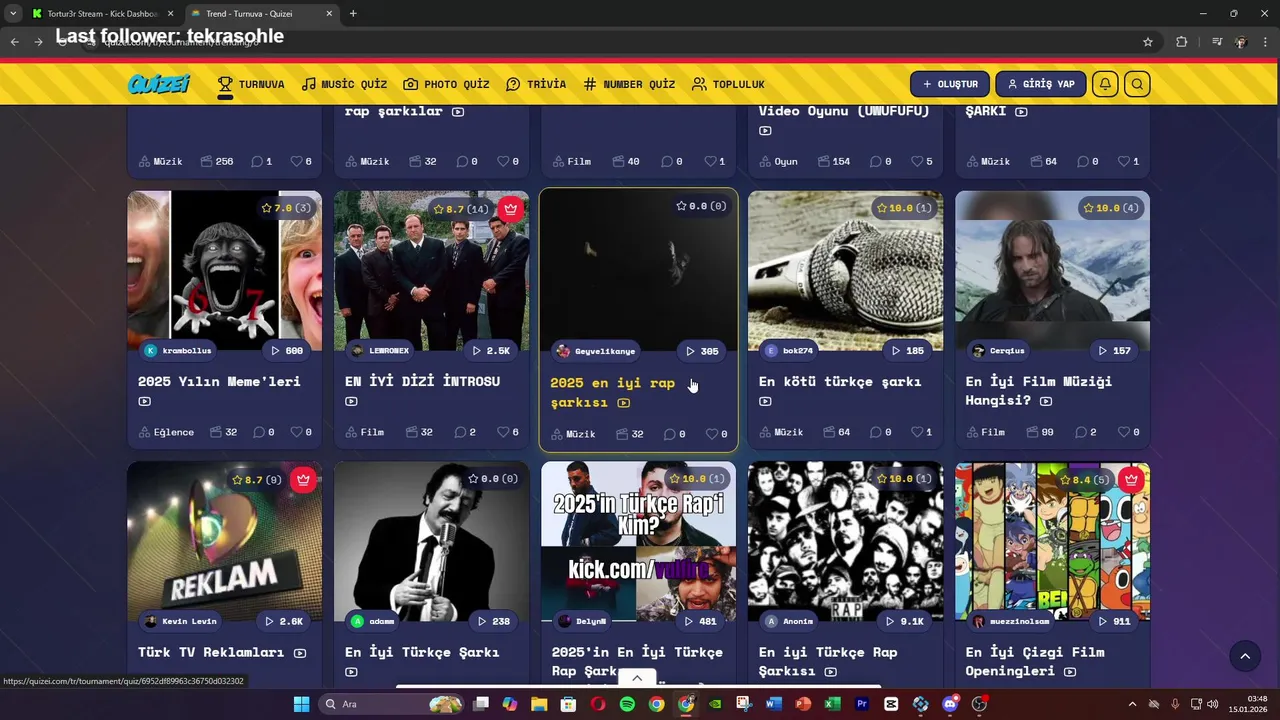Open the Topluluk community page
The height and width of the screenshot is (720, 1280).
(728, 84)
